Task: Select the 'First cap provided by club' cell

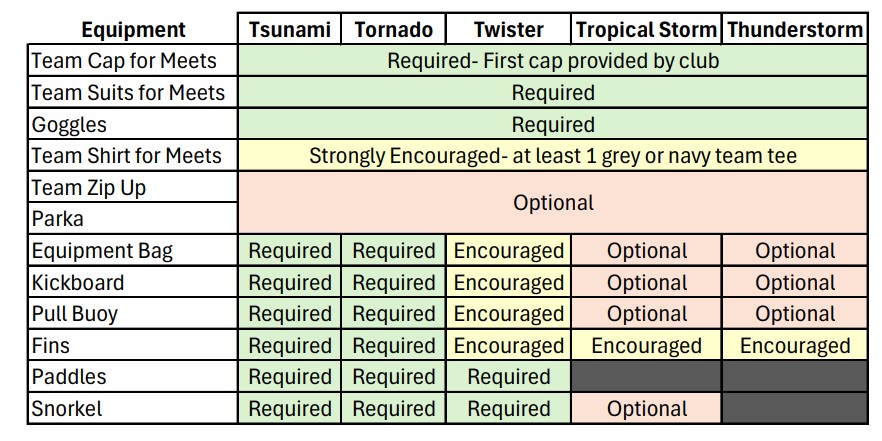Action: click(x=553, y=61)
